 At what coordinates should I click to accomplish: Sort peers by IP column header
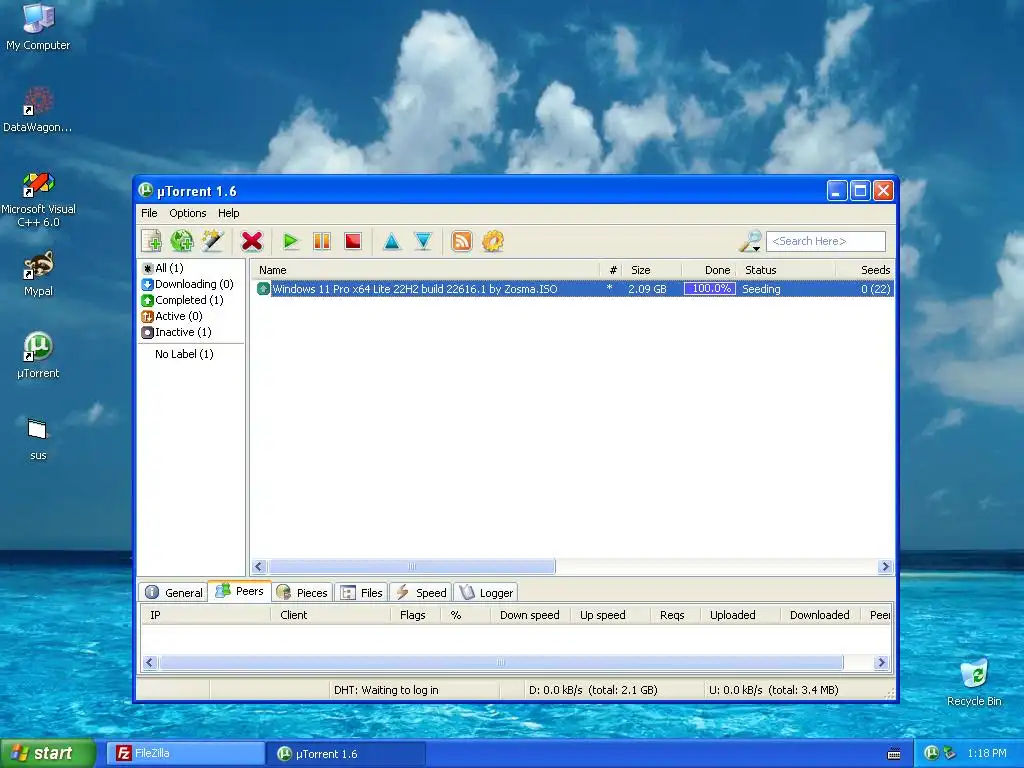[205, 615]
